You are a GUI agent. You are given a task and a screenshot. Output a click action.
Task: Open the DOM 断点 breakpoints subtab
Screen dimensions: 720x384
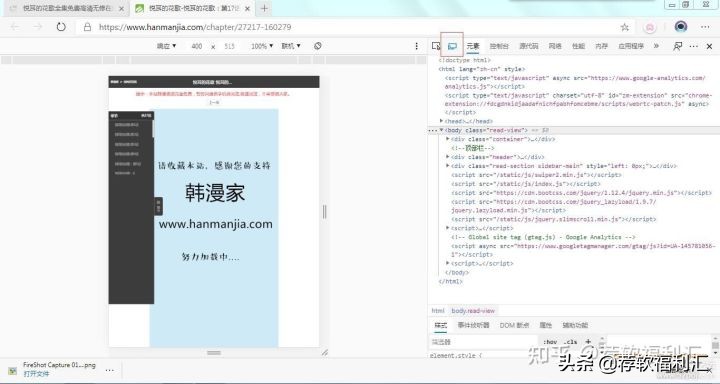[514, 325]
